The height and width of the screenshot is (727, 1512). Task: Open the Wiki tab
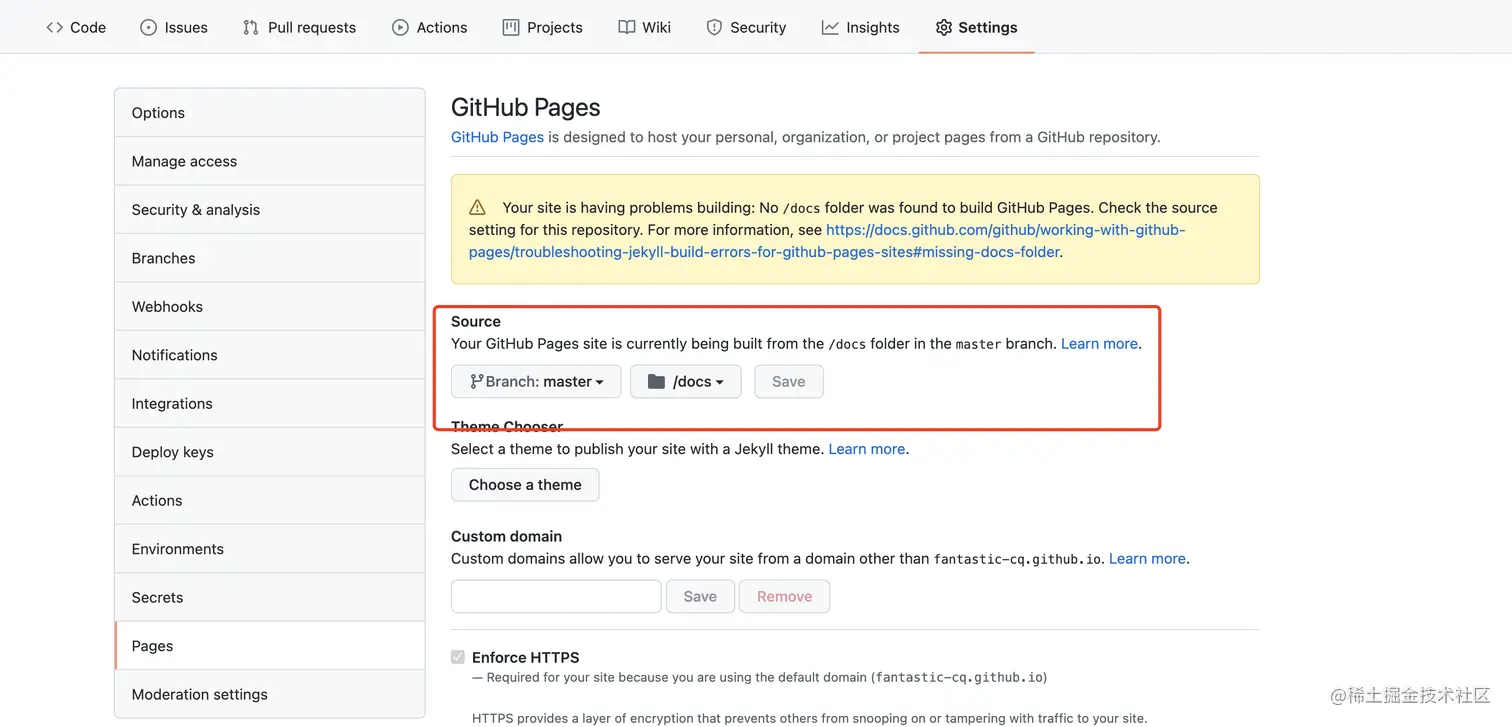pyautogui.click(x=645, y=27)
